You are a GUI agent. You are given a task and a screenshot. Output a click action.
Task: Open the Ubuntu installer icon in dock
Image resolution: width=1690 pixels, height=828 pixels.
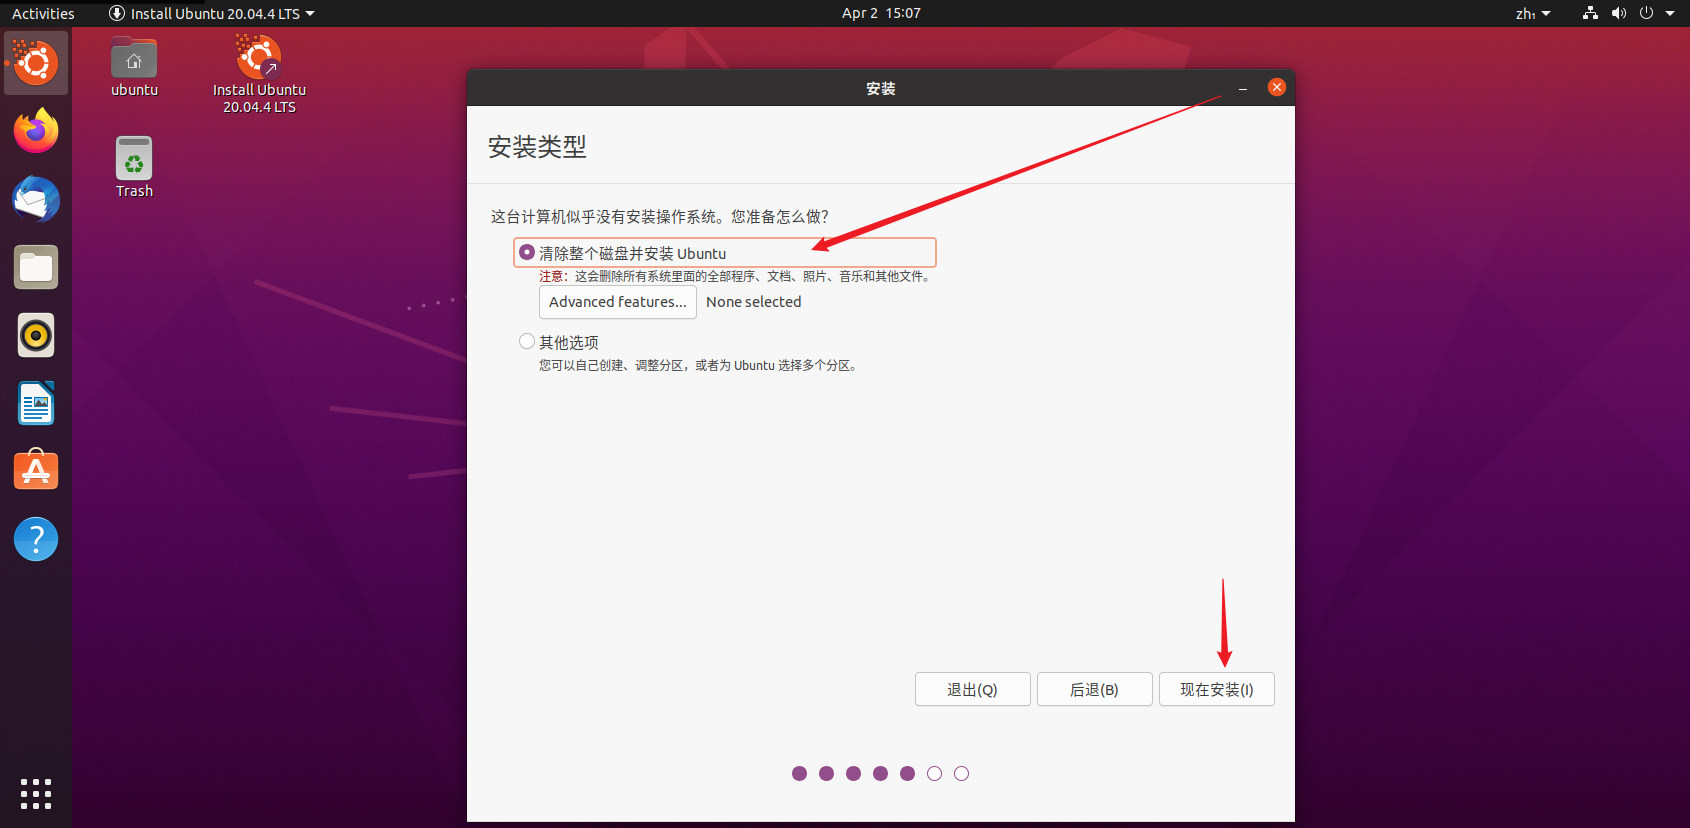coord(36,63)
